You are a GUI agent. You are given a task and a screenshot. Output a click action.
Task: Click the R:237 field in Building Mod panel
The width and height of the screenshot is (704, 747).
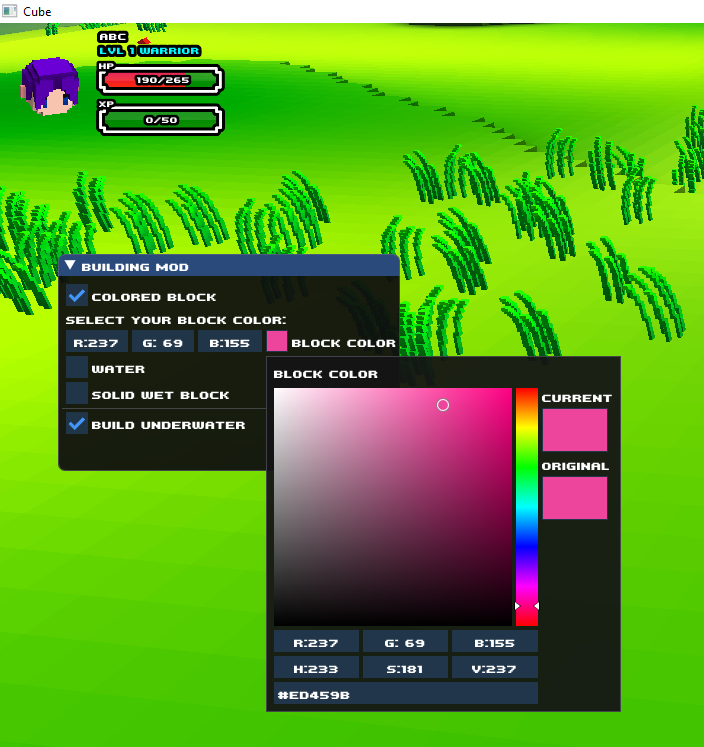(97, 342)
